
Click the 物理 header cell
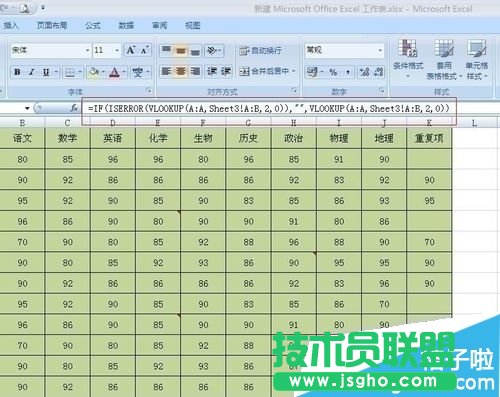point(339,138)
